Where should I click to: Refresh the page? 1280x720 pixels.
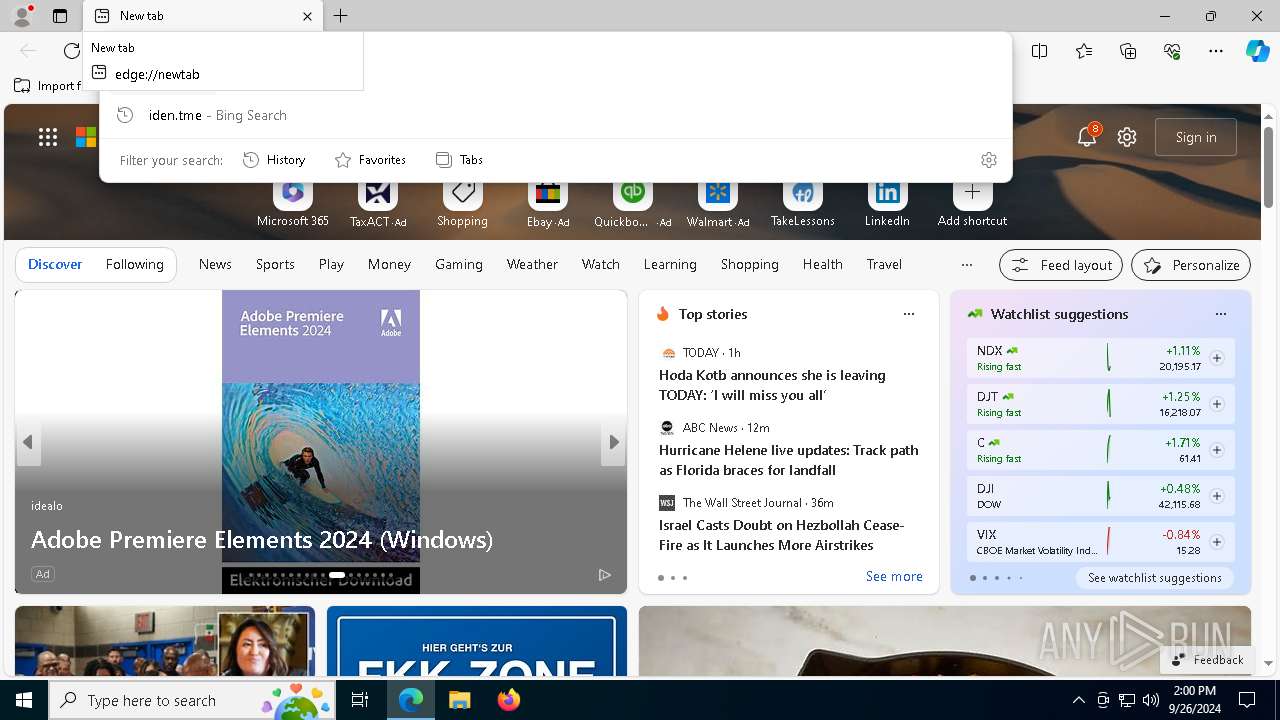(x=72, y=51)
